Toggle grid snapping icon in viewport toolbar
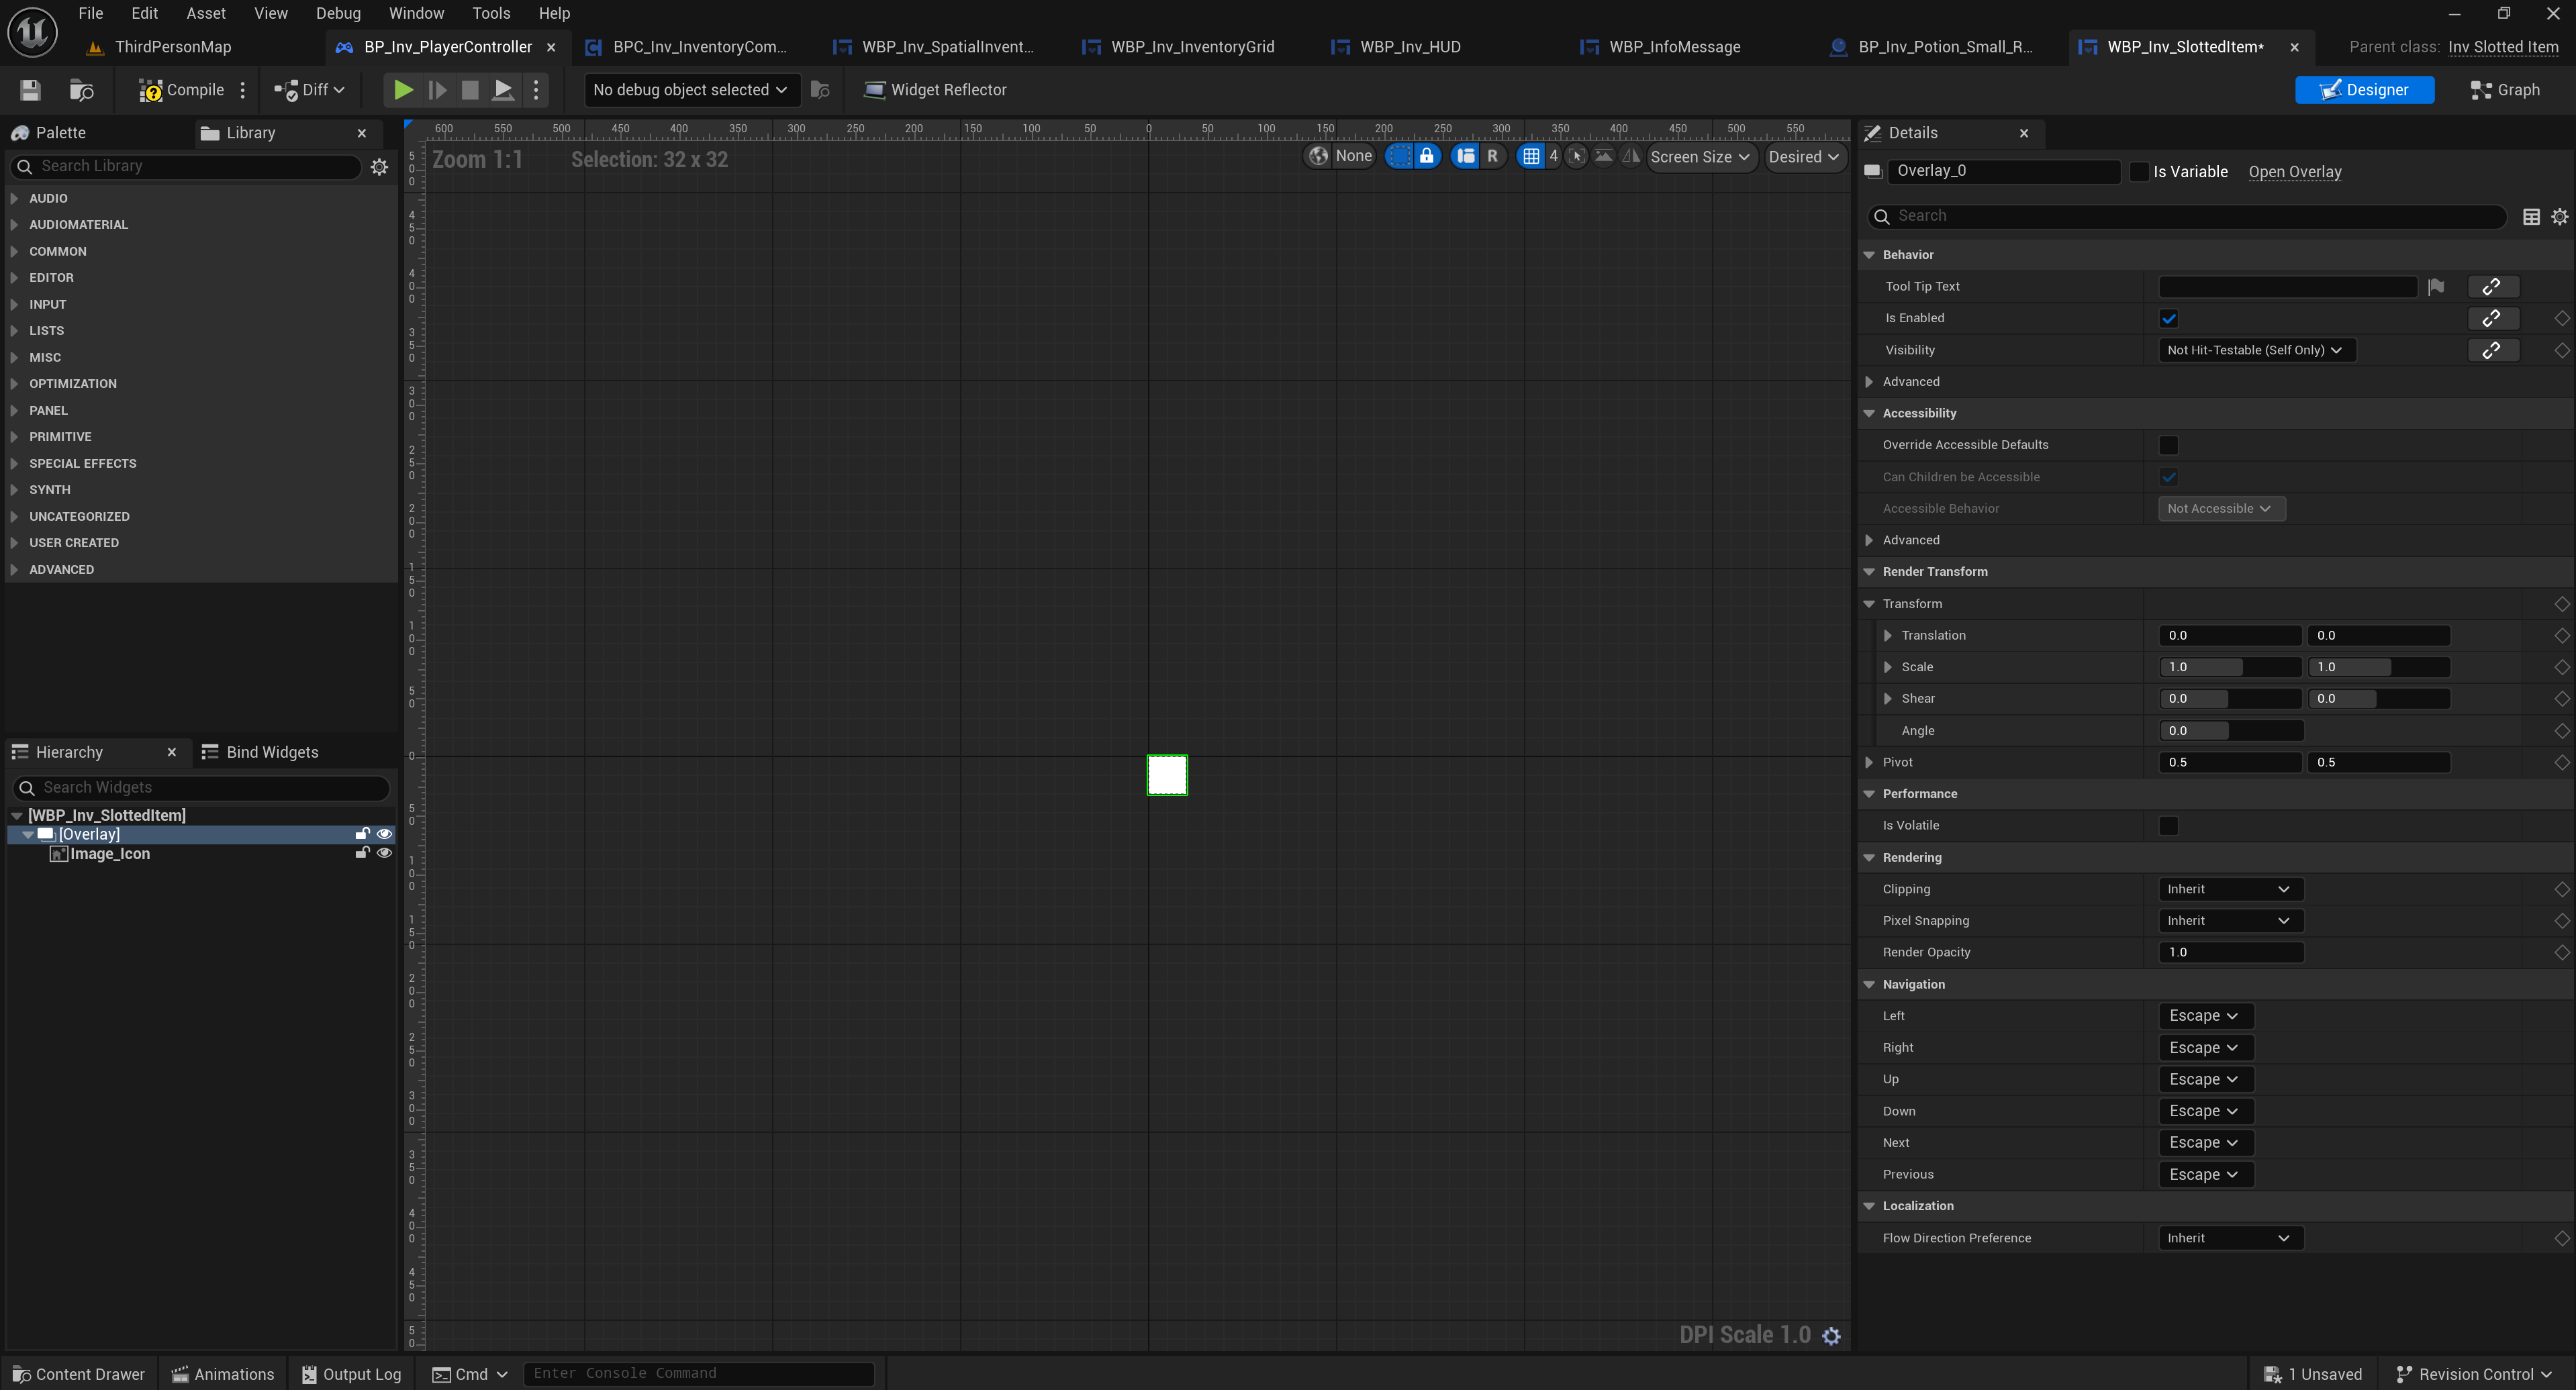Viewport: 2576px width, 1390px height. pyautogui.click(x=1530, y=156)
